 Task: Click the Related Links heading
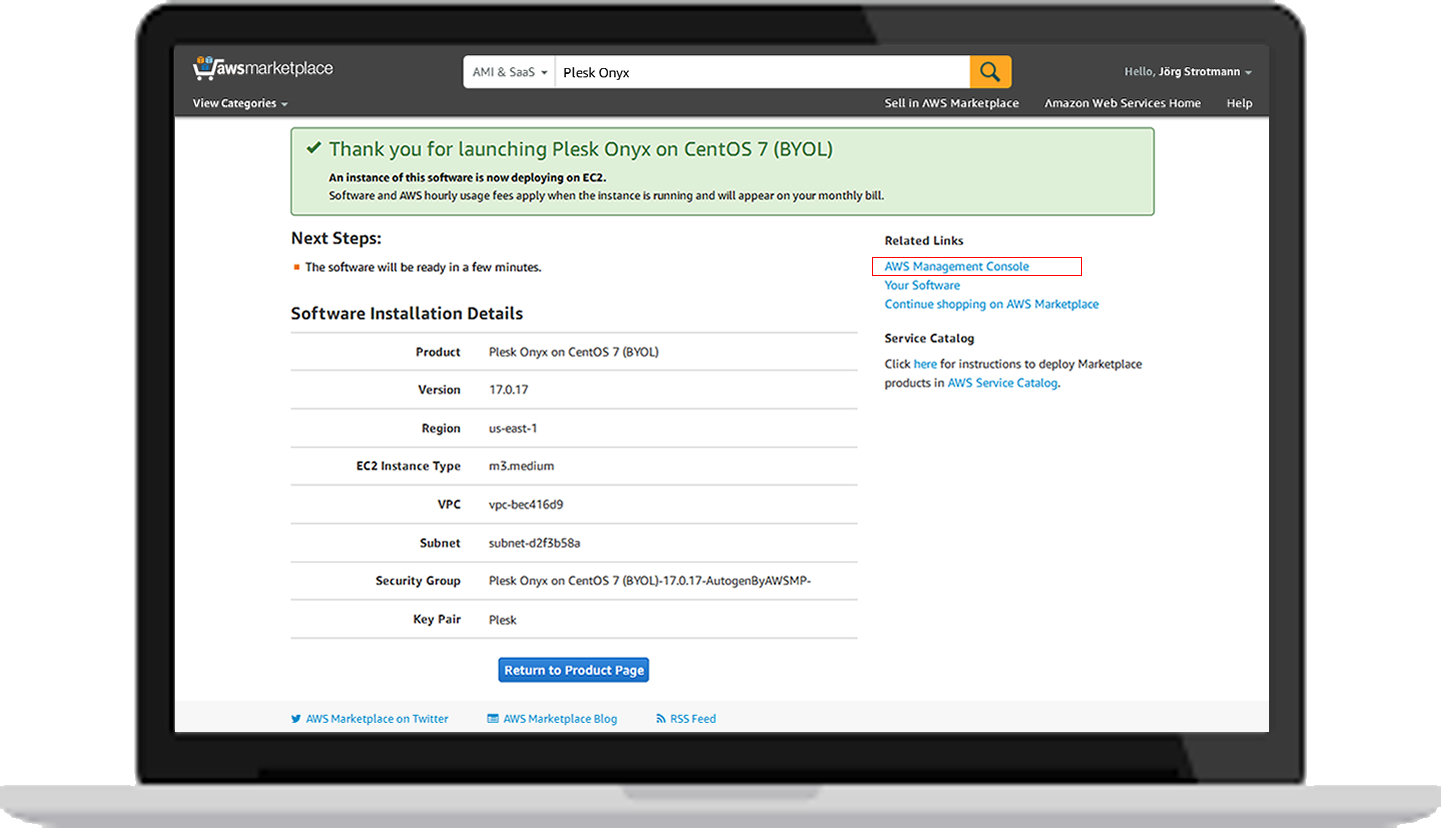tap(924, 241)
